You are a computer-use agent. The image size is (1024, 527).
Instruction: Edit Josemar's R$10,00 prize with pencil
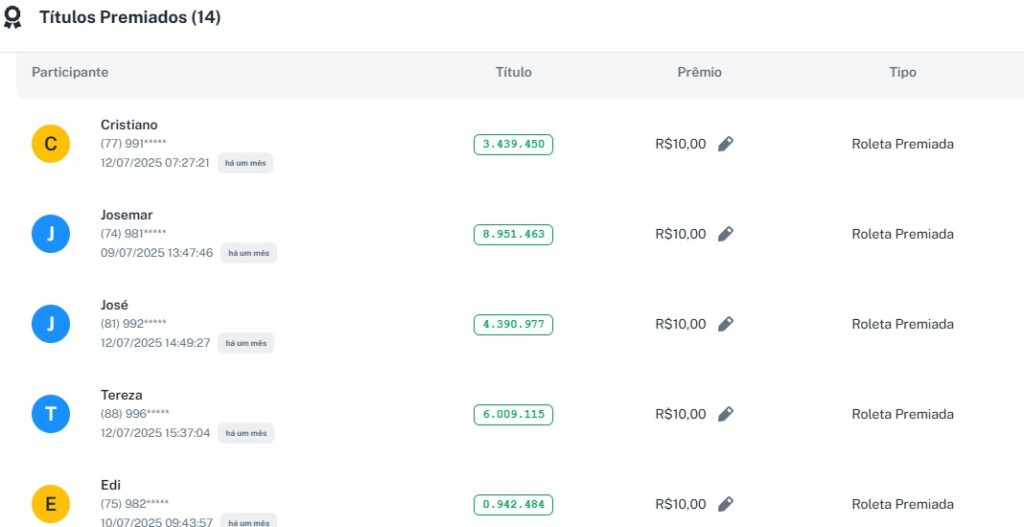point(726,234)
